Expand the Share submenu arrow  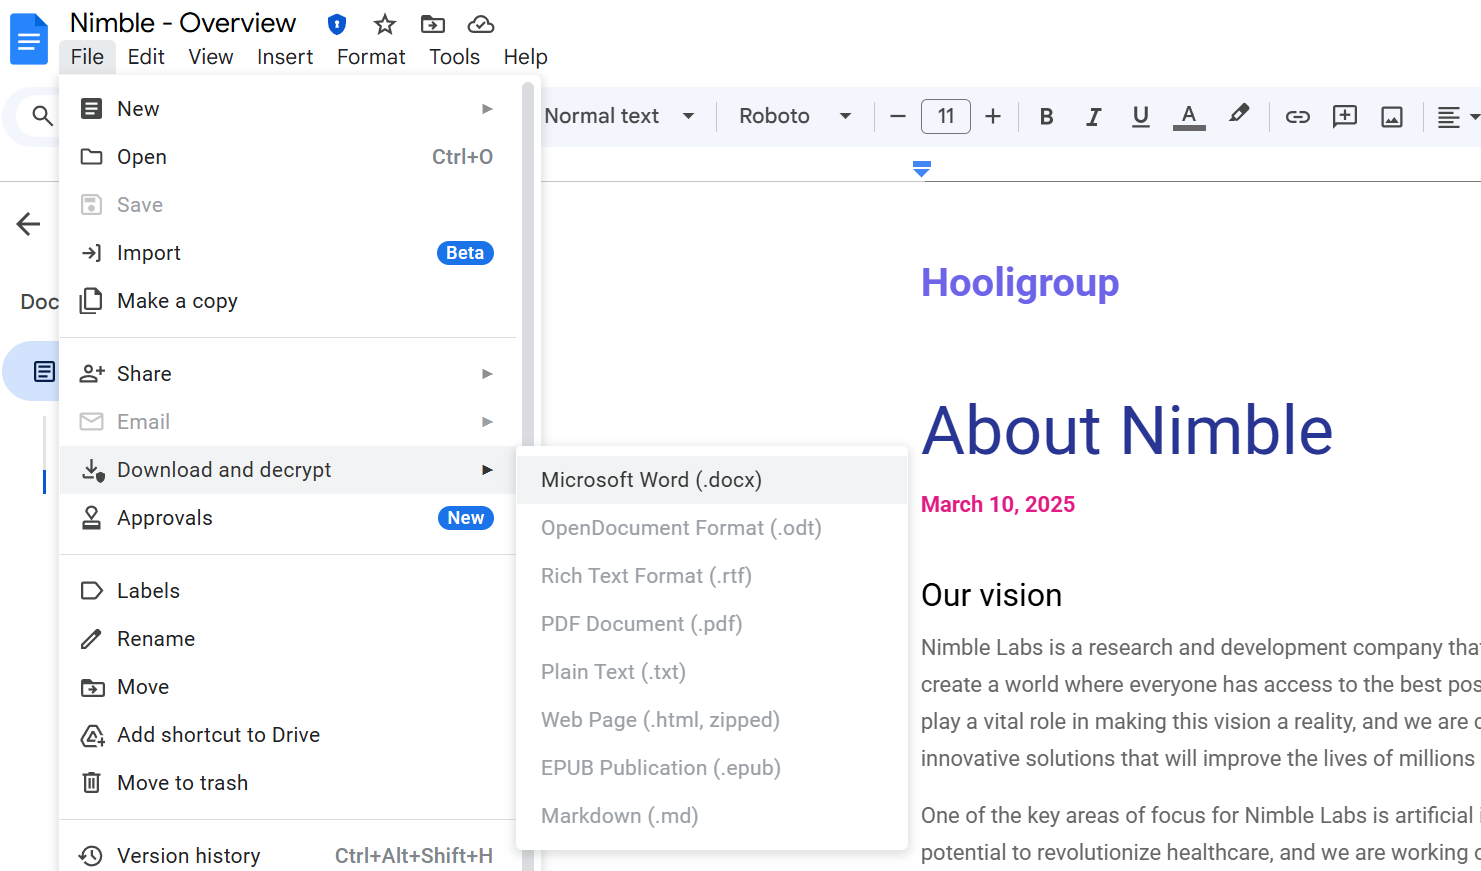487,374
